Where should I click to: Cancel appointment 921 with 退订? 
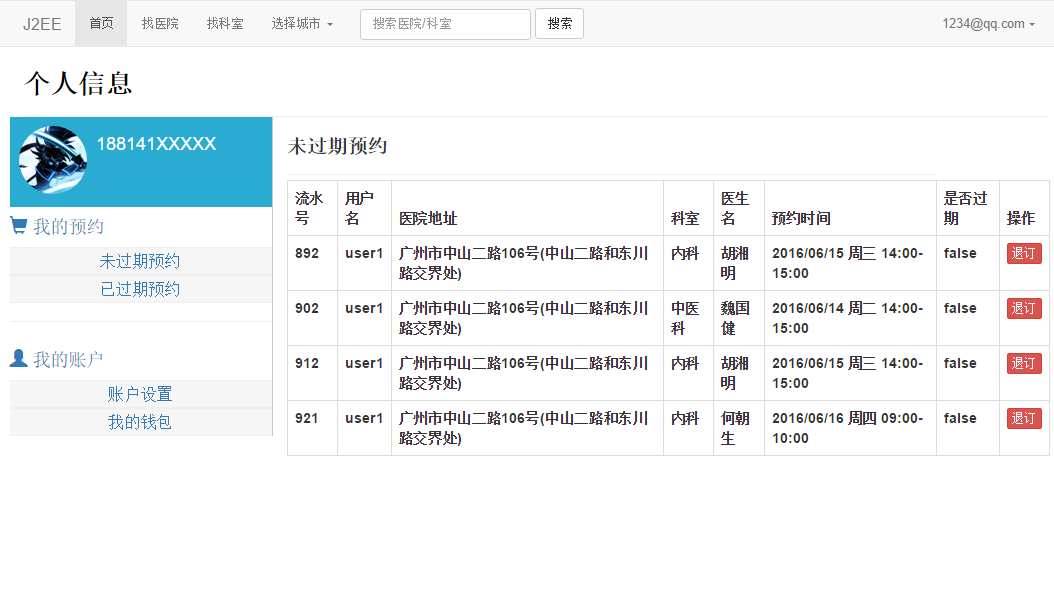[x=1023, y=418]
